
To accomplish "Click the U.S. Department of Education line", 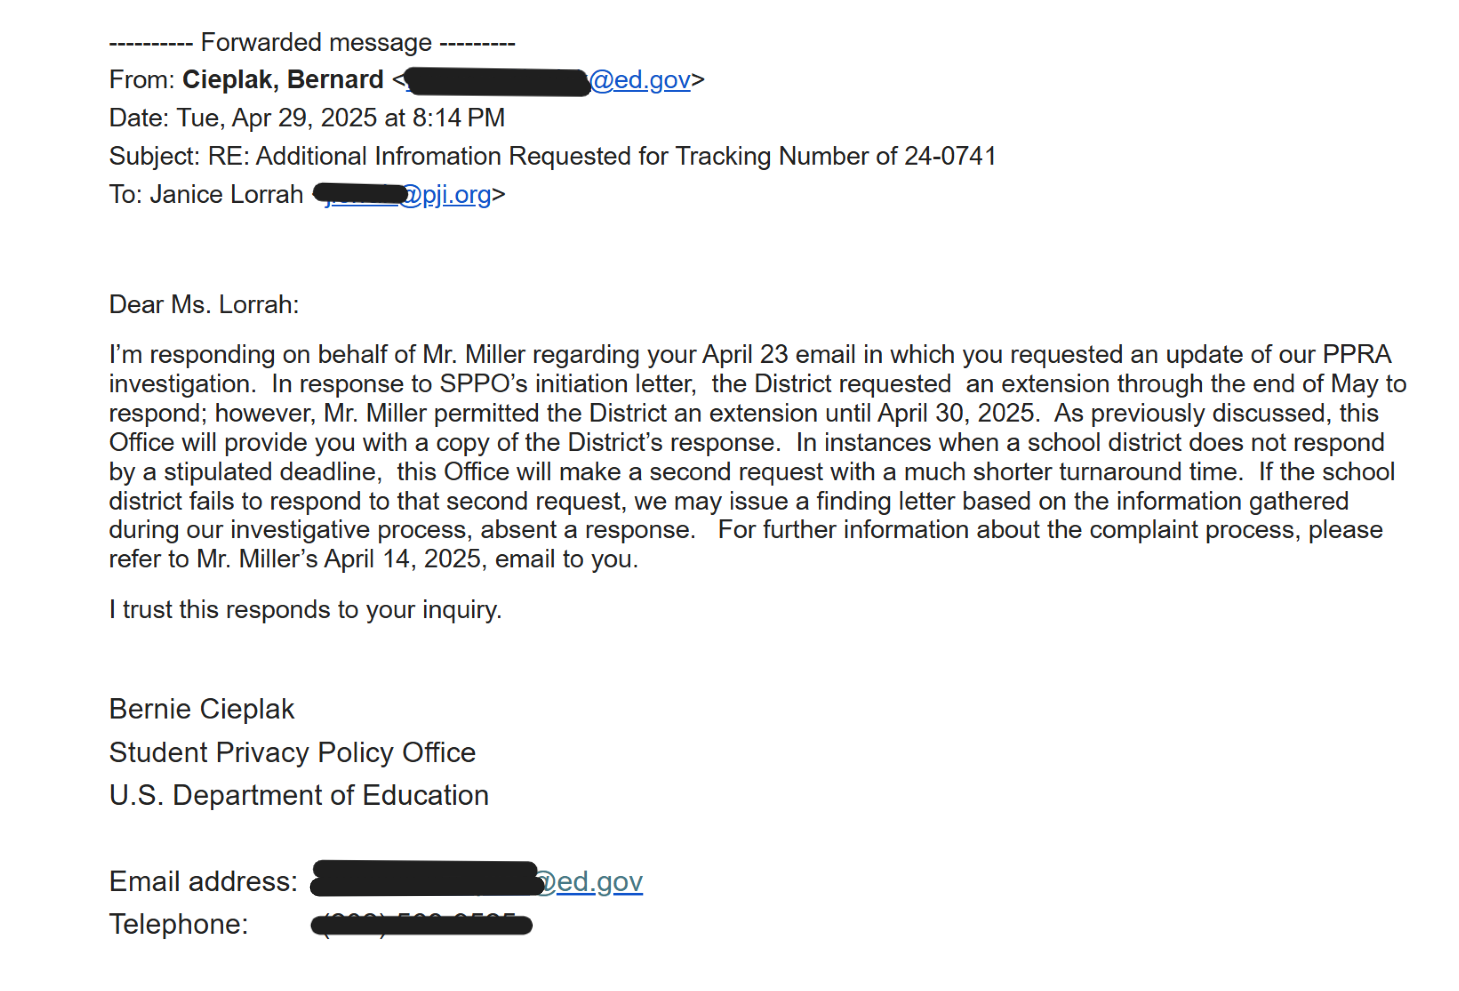I will (x=299, y=795).
